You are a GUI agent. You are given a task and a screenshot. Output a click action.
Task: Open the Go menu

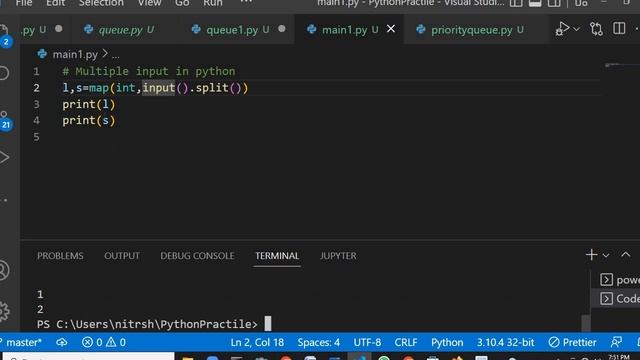182,3
